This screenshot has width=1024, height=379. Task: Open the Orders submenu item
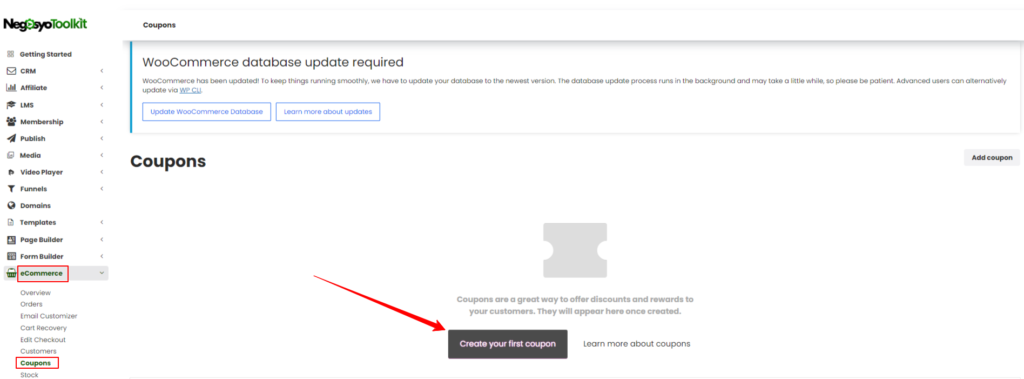(x=31, y=305)
